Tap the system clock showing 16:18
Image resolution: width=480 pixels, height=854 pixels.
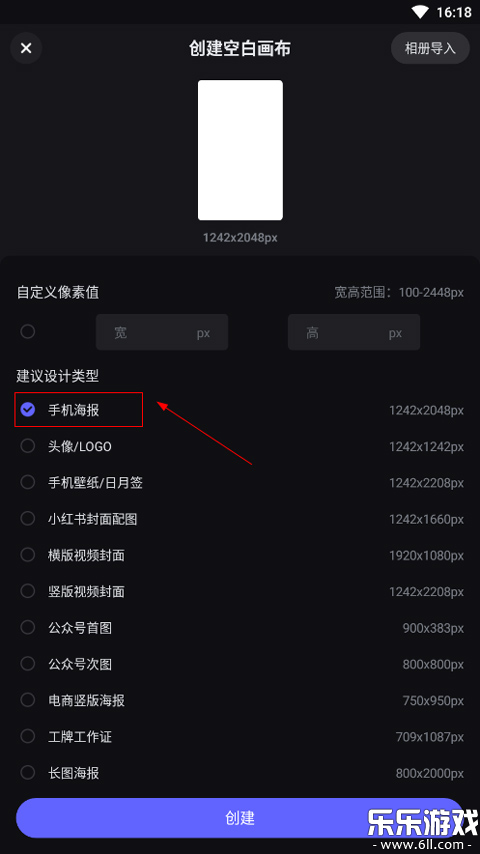(x=454, y=13)
